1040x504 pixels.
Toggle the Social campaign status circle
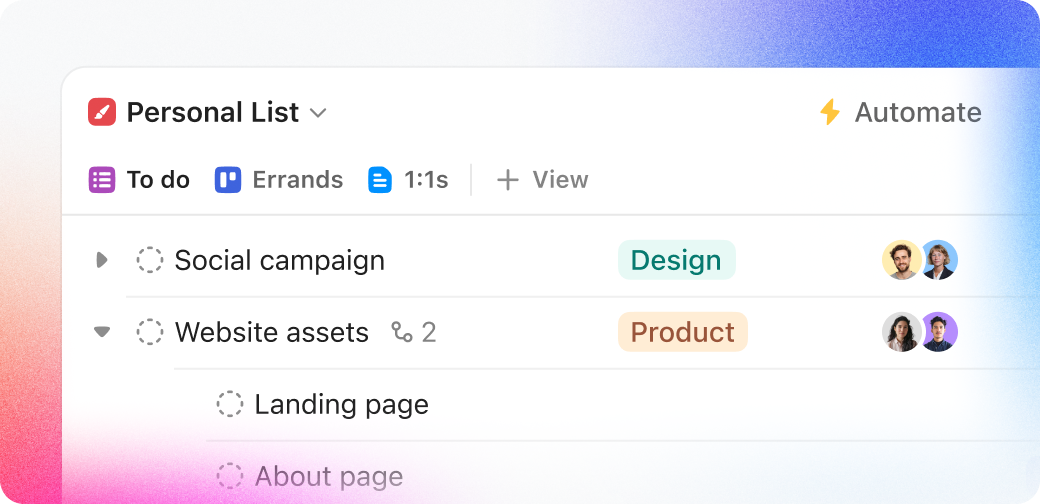[150, 260]
